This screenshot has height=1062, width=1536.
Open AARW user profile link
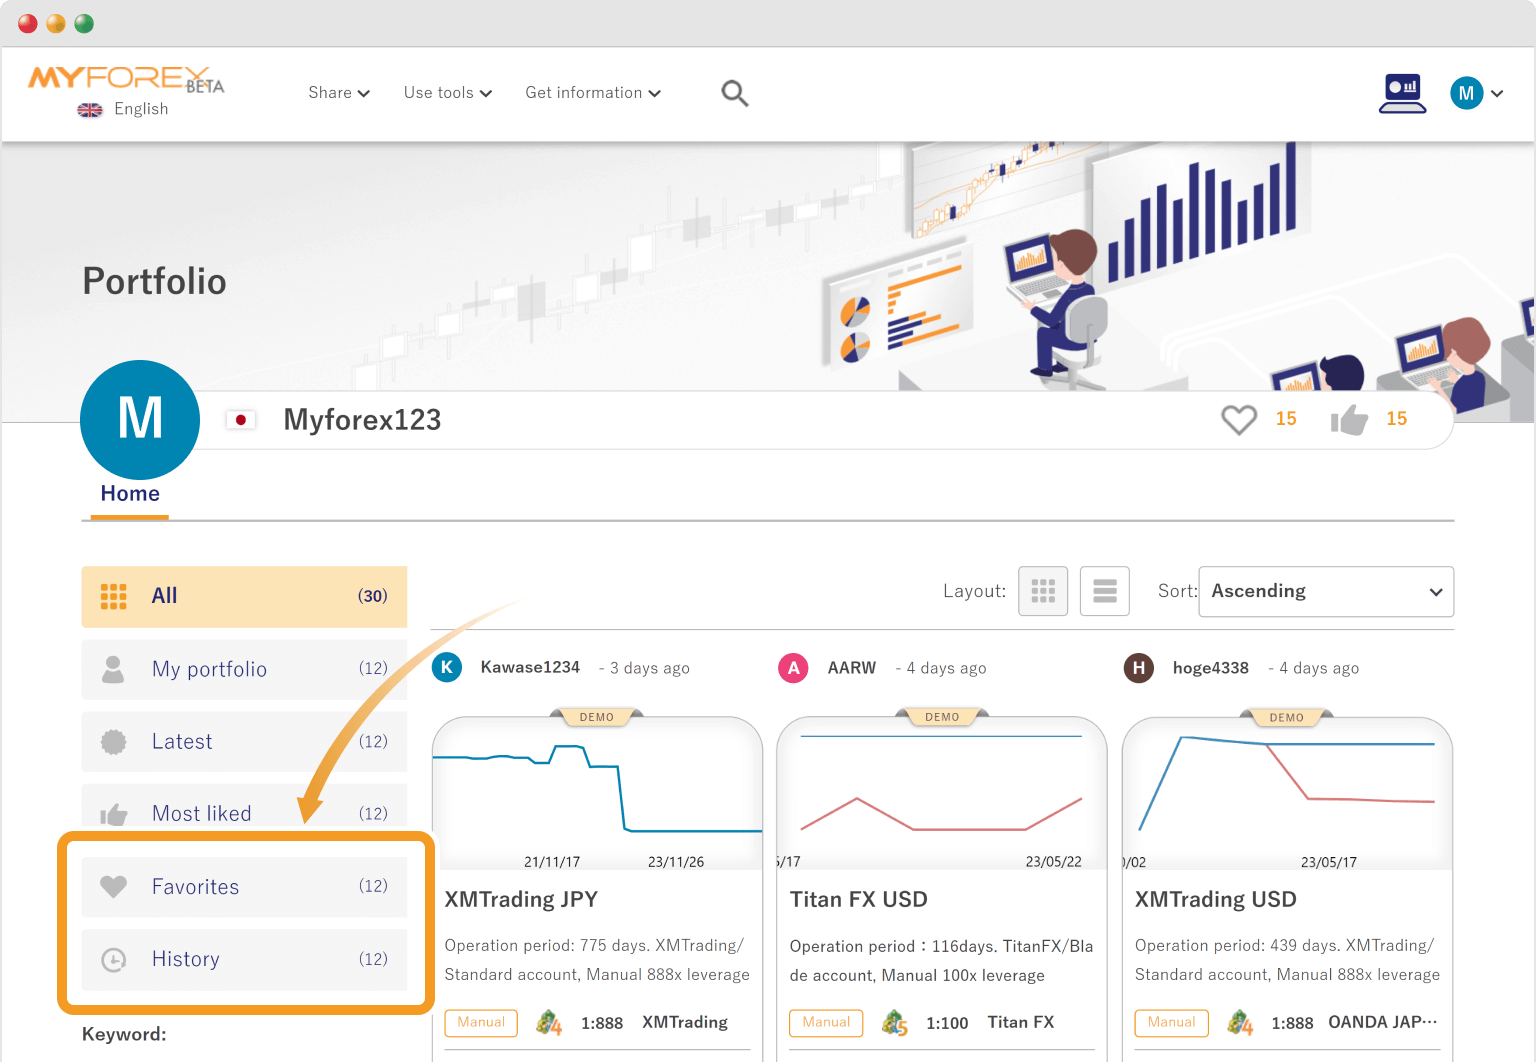point(852,668)
